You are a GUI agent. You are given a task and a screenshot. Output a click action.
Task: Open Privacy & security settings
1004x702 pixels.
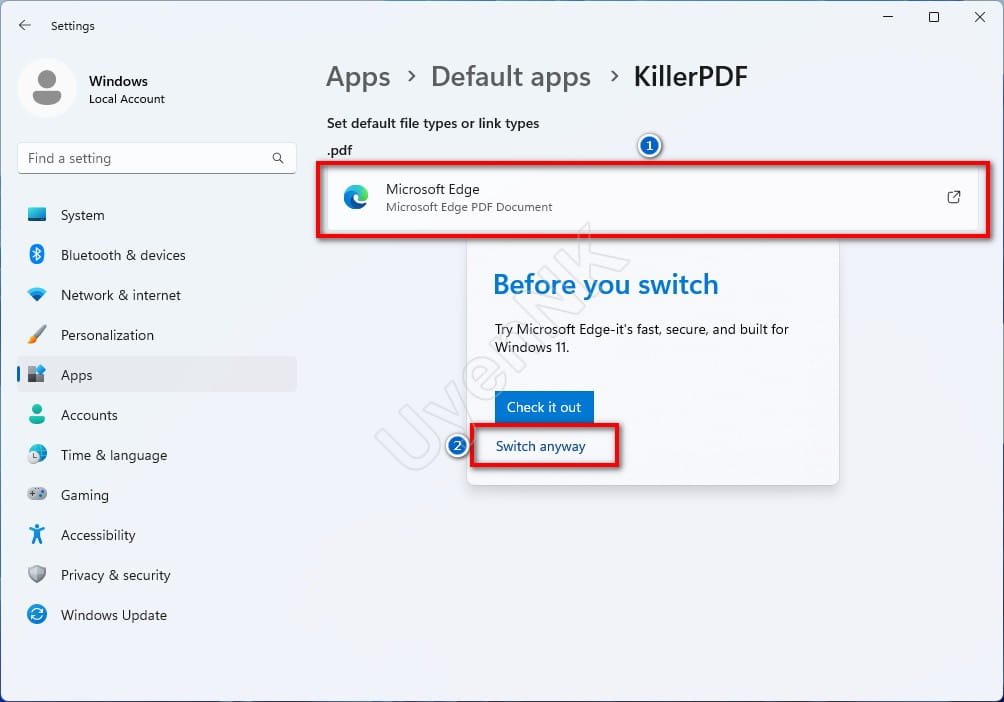click(157, 575)
